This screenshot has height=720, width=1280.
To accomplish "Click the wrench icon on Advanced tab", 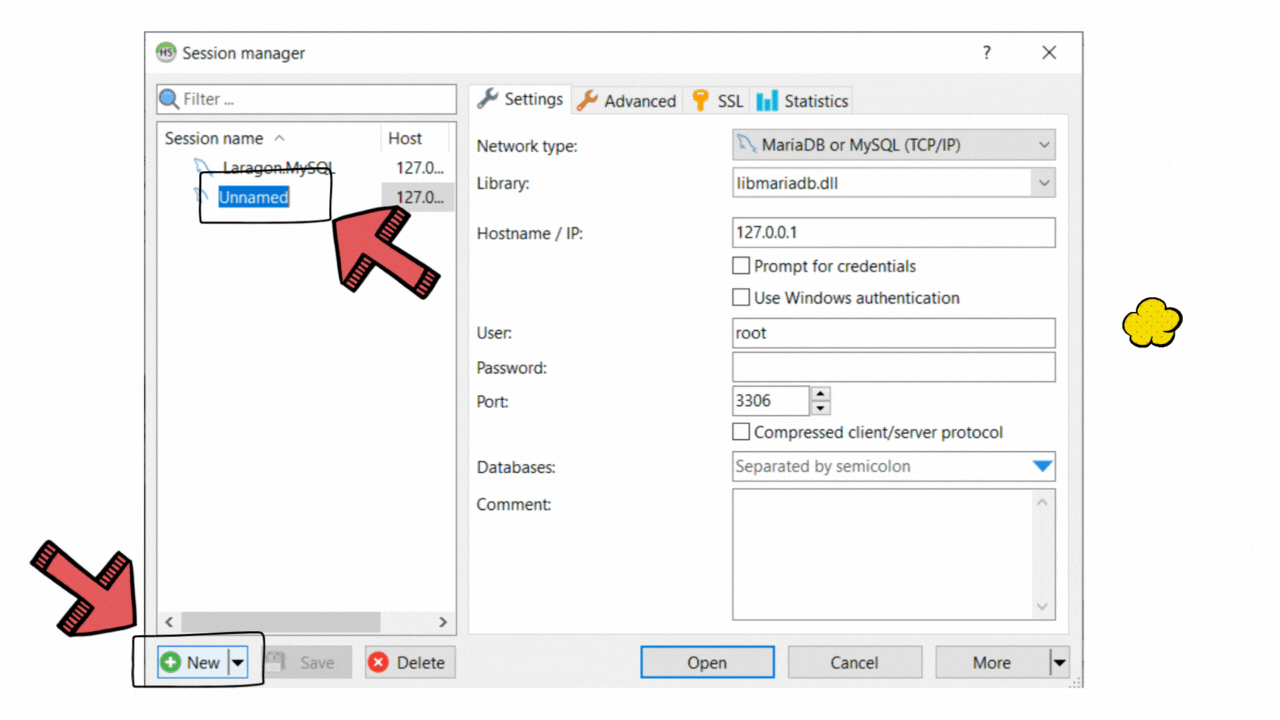I will pos(587,100).
